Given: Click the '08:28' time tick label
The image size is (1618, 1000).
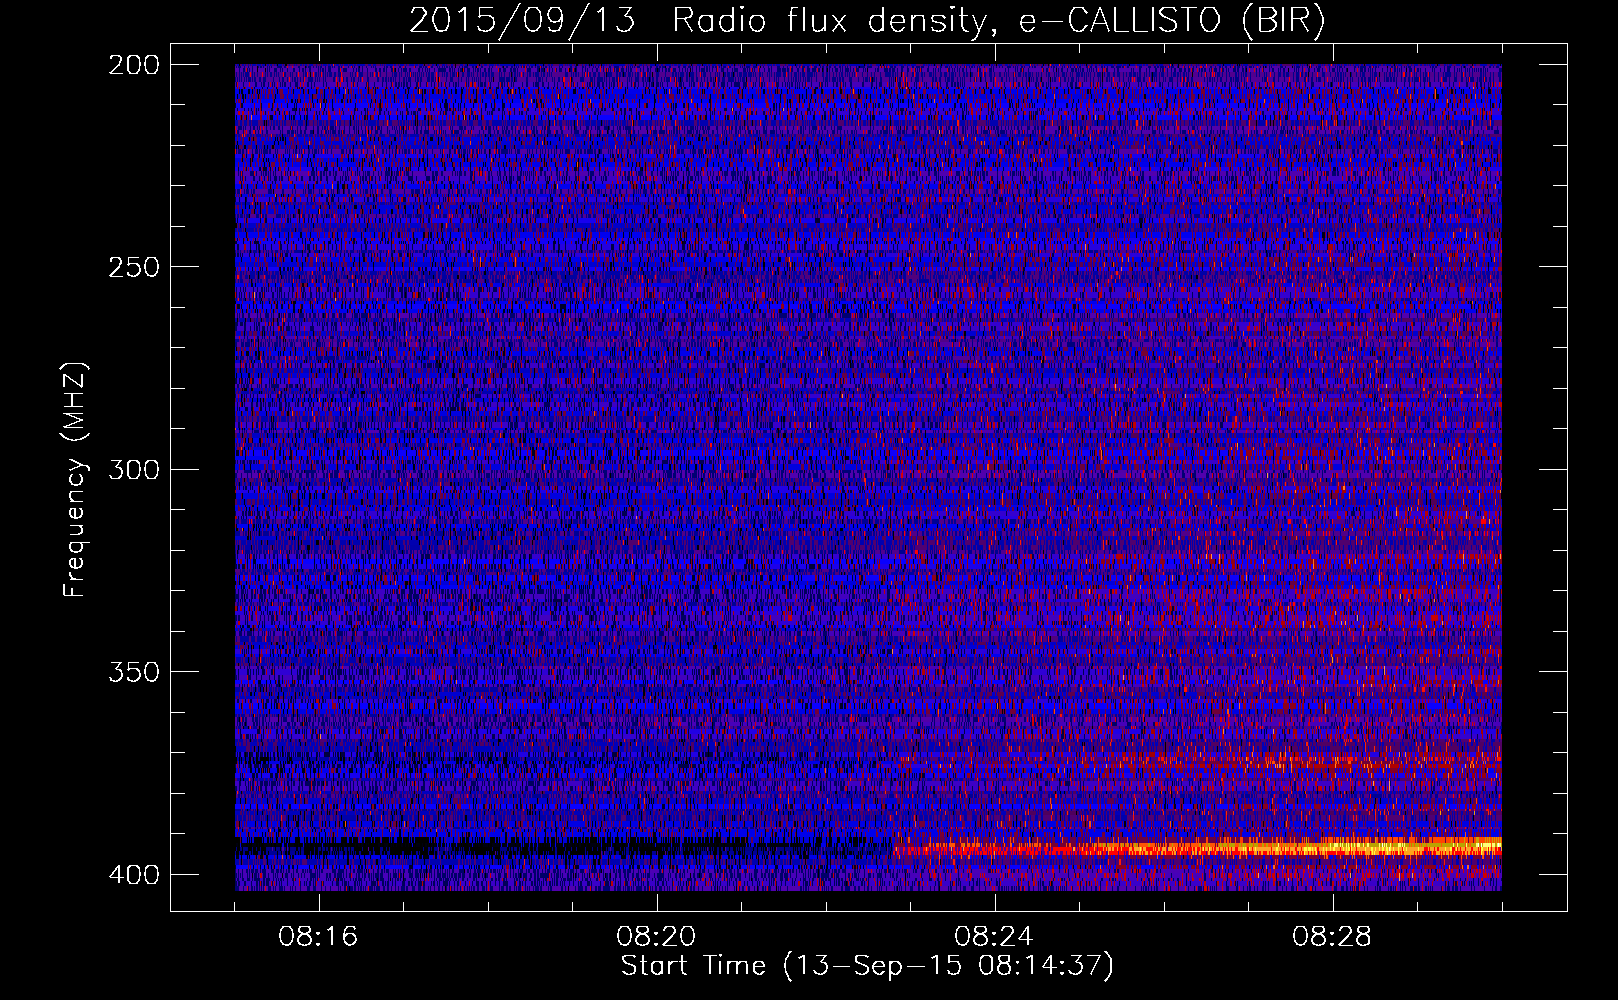Looking at the screenshot, I should (x=1333, y=937).
